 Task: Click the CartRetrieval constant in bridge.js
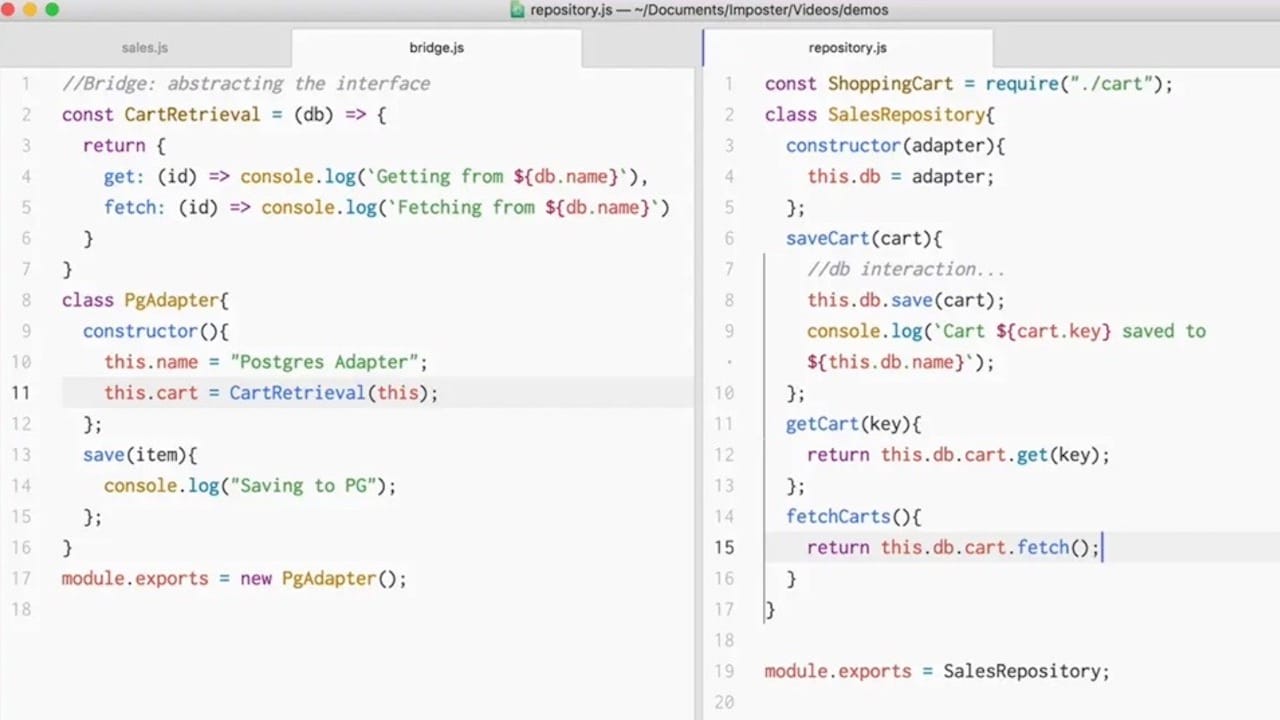tap(191, 114)
